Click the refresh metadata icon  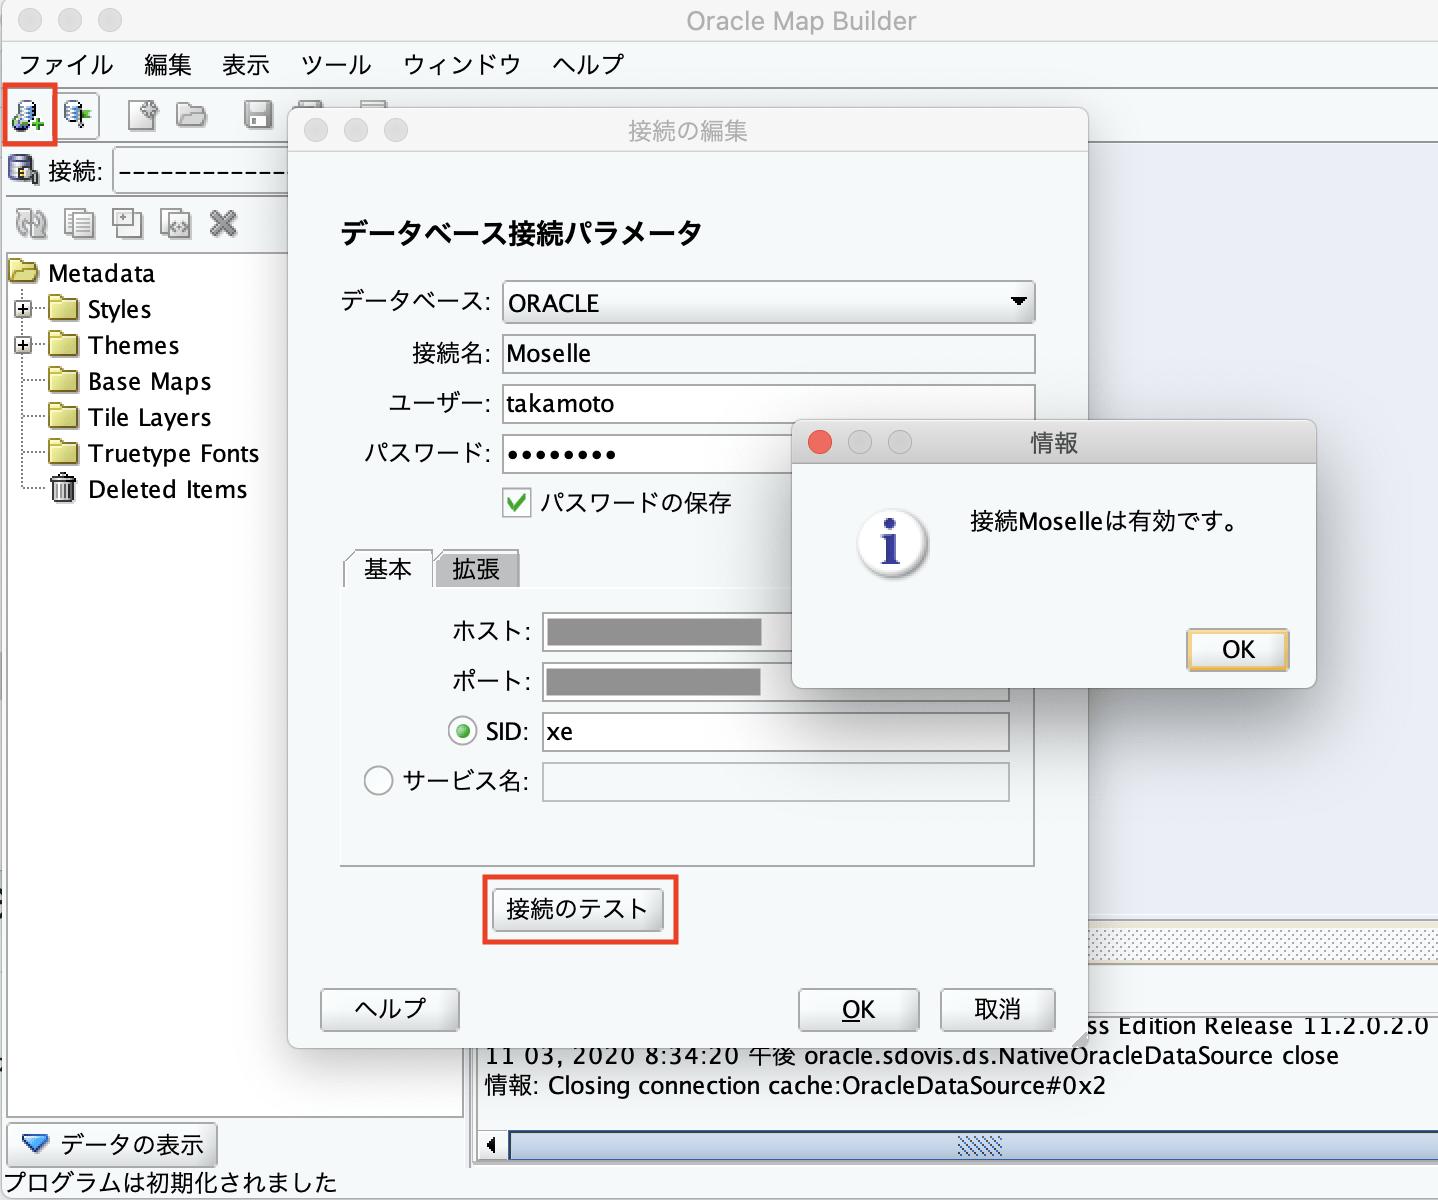click(x=31, y=223)
